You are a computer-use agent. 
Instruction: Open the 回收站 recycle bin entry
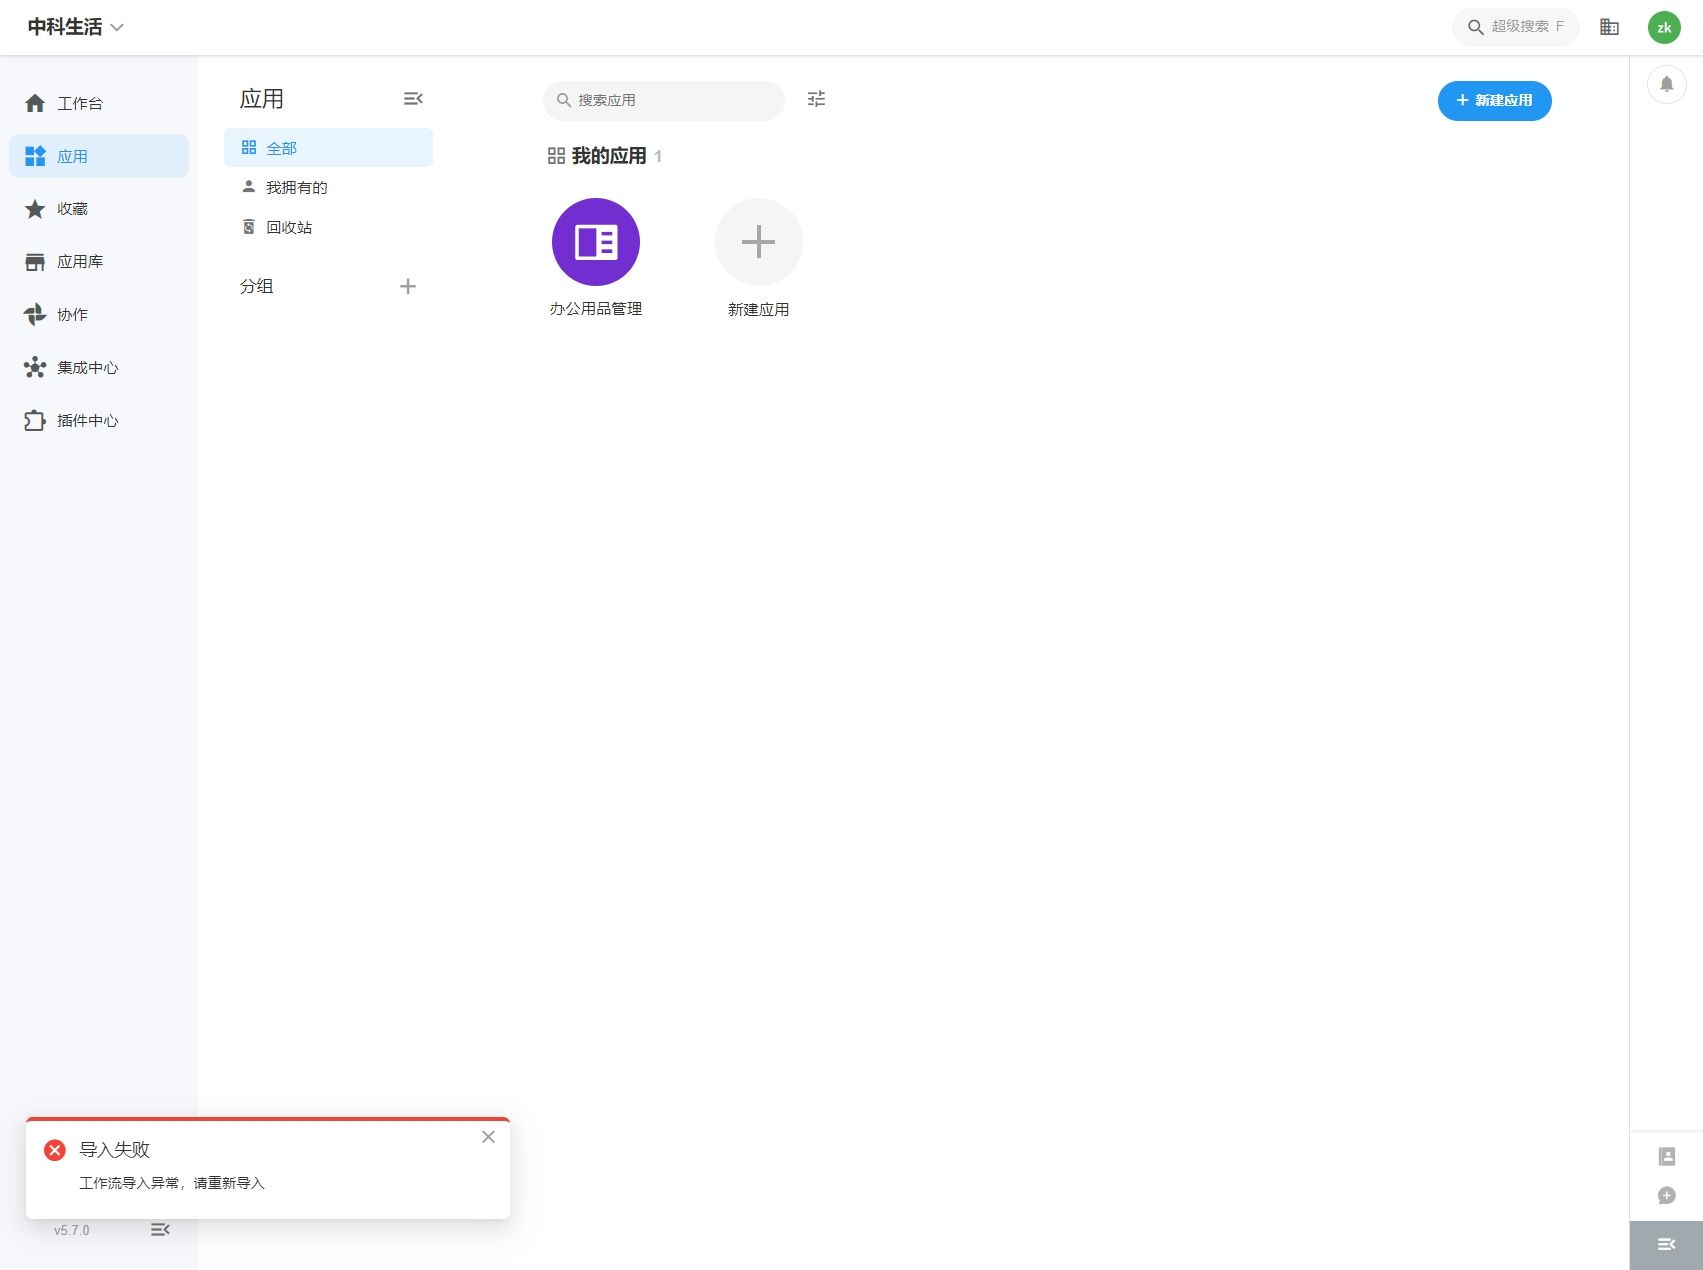[x=289, y=227]
